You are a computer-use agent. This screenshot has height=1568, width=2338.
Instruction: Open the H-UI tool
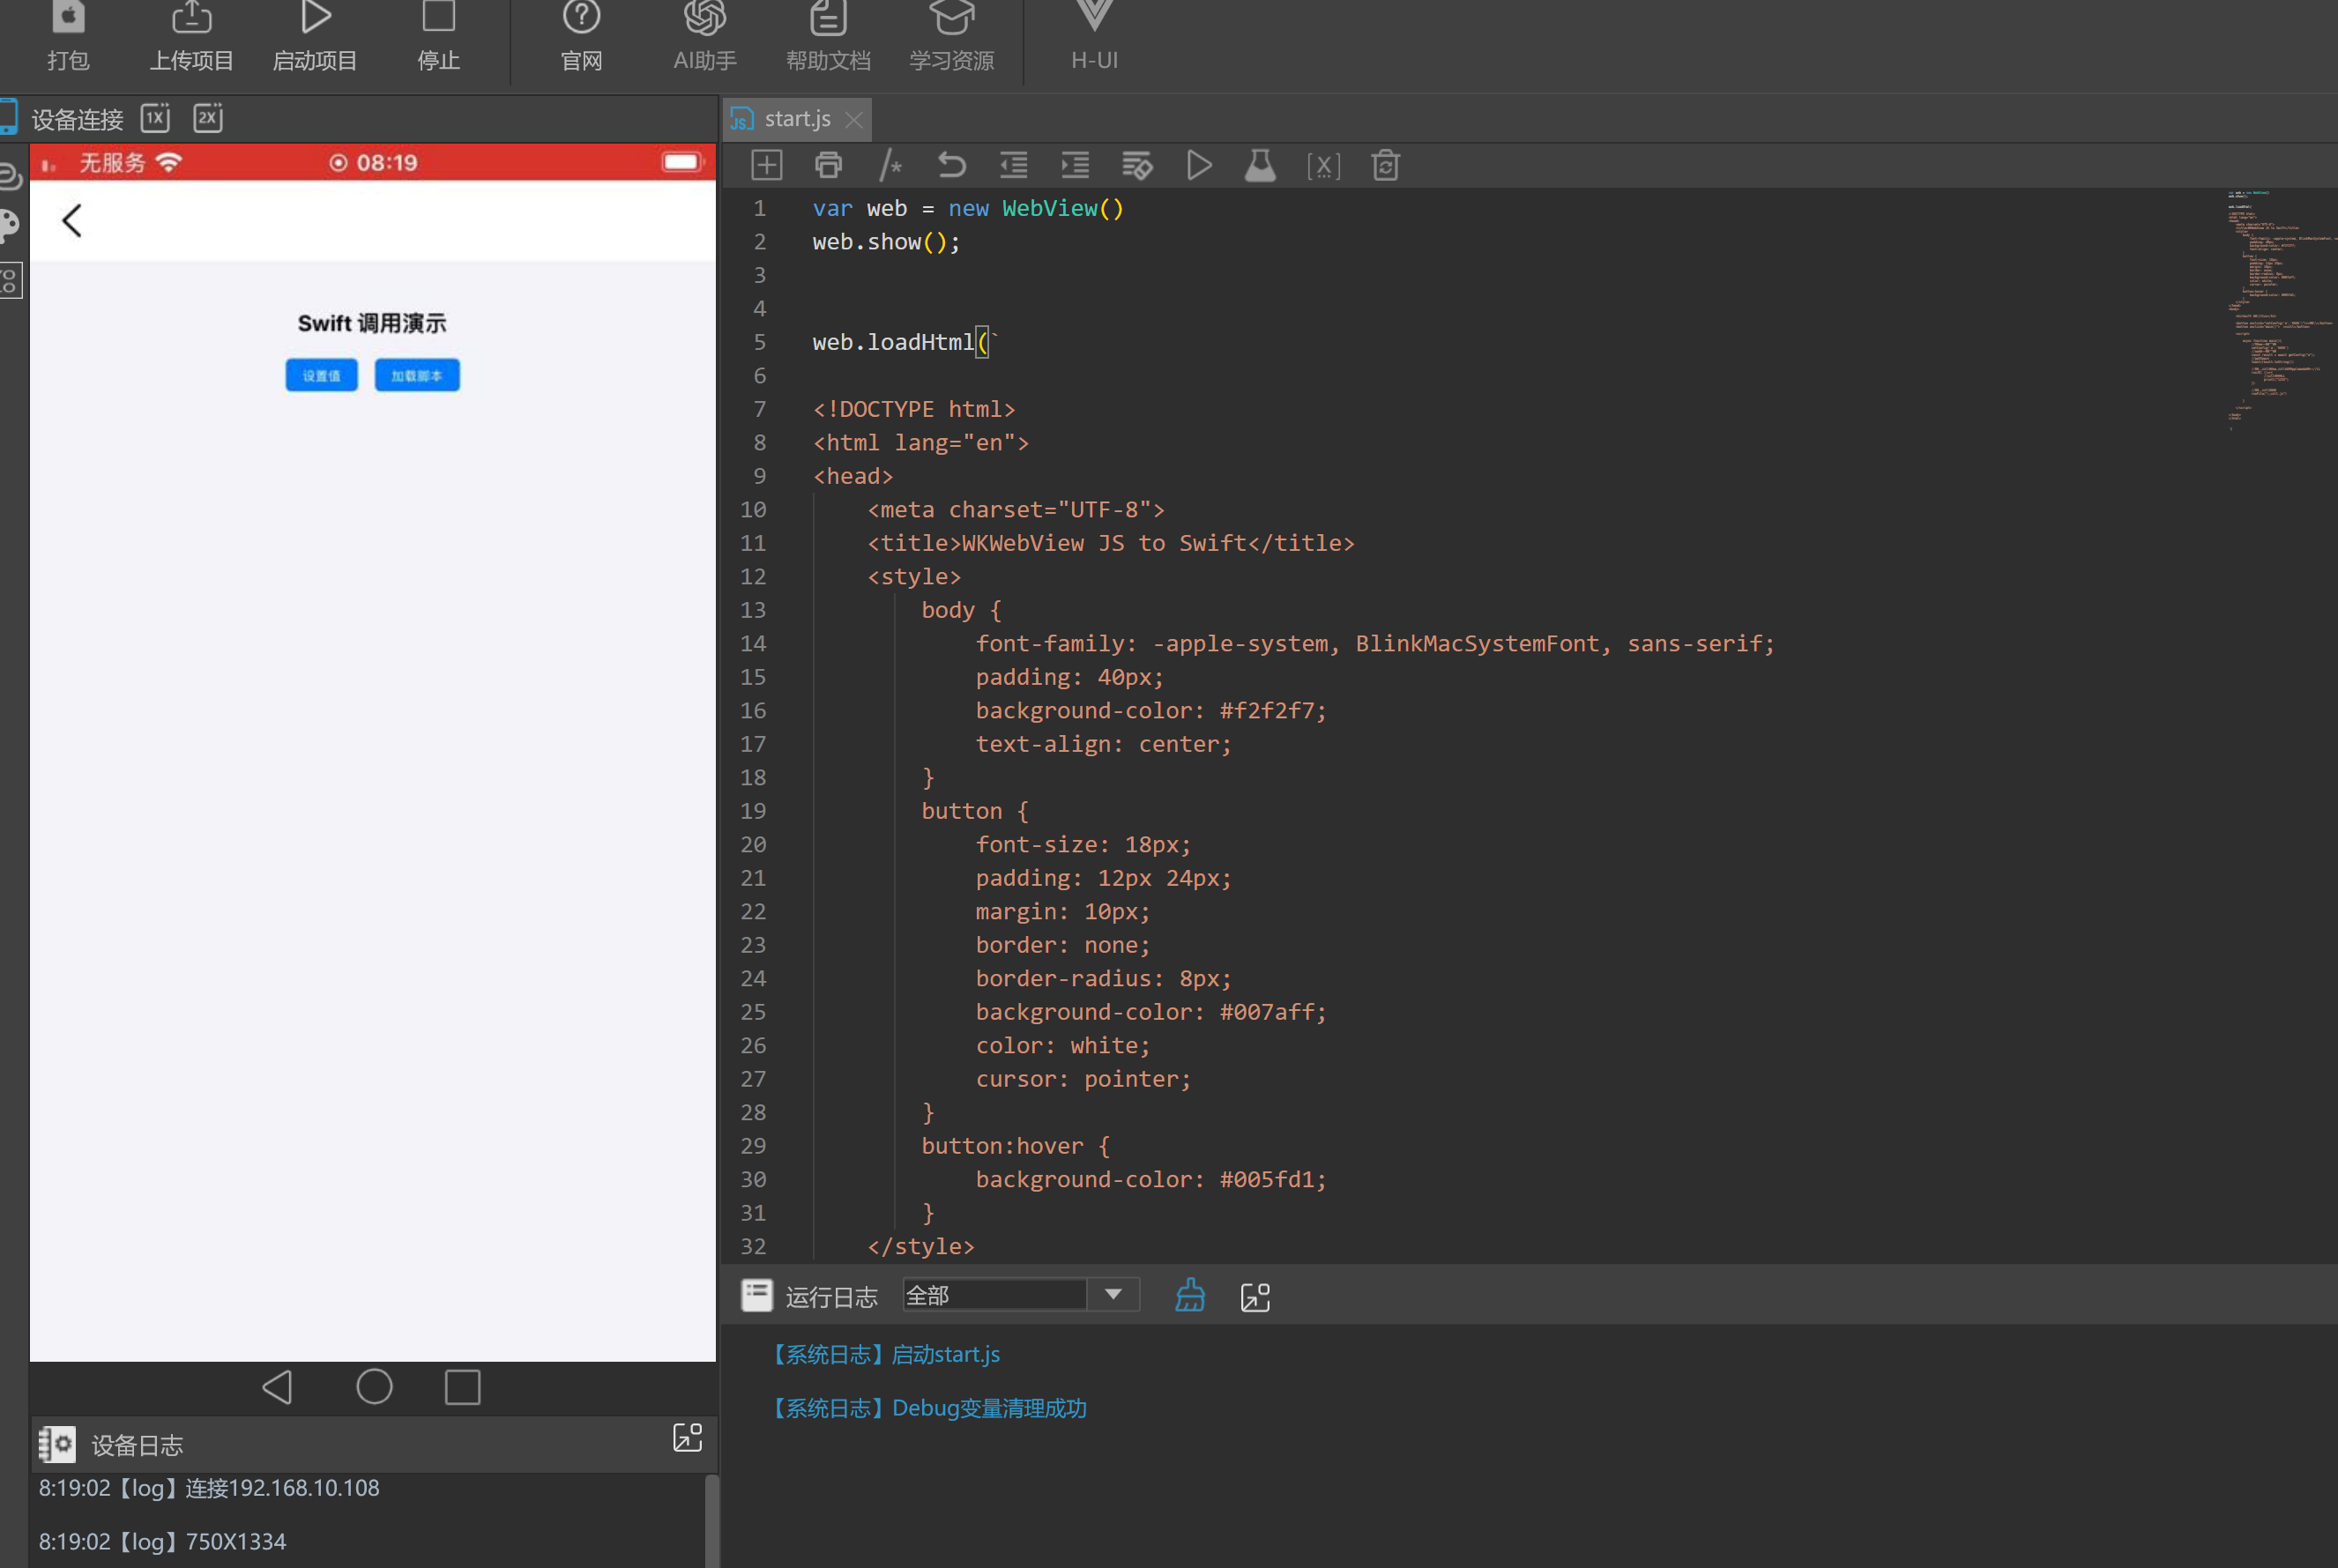pos(1094,36)
